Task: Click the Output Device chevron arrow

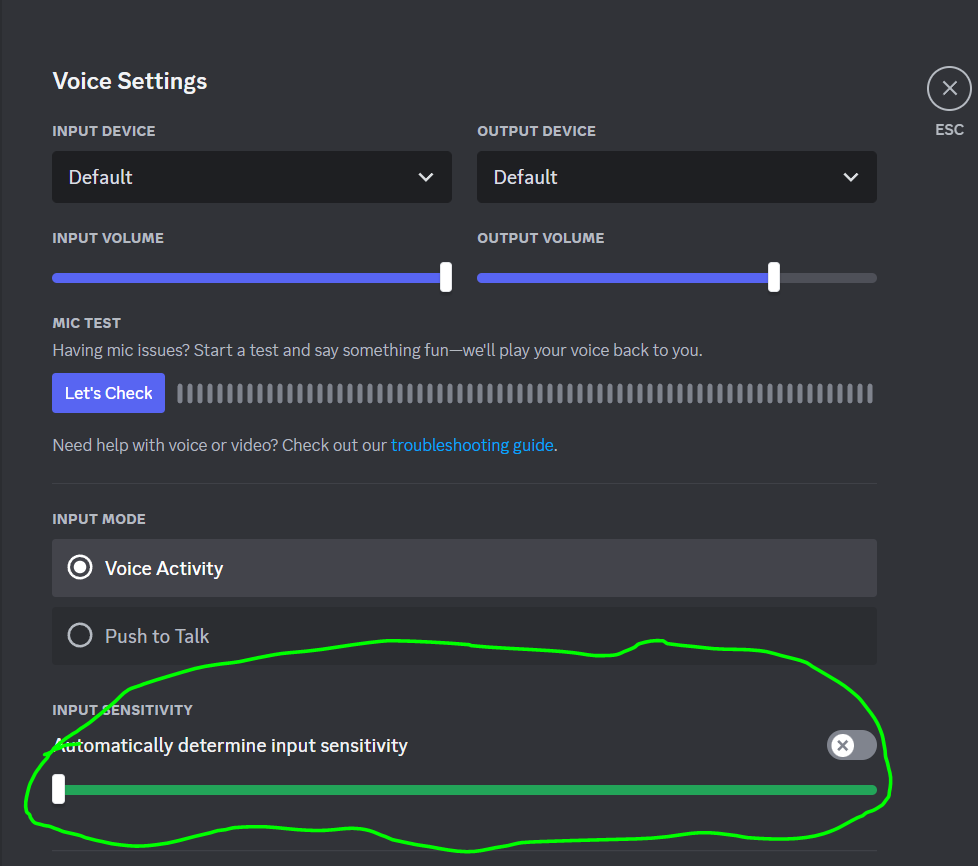Action: (x=851, y=177)
